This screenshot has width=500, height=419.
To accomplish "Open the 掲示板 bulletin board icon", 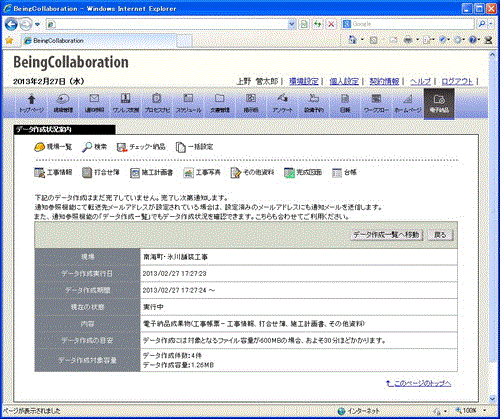I will click(251, 103).
